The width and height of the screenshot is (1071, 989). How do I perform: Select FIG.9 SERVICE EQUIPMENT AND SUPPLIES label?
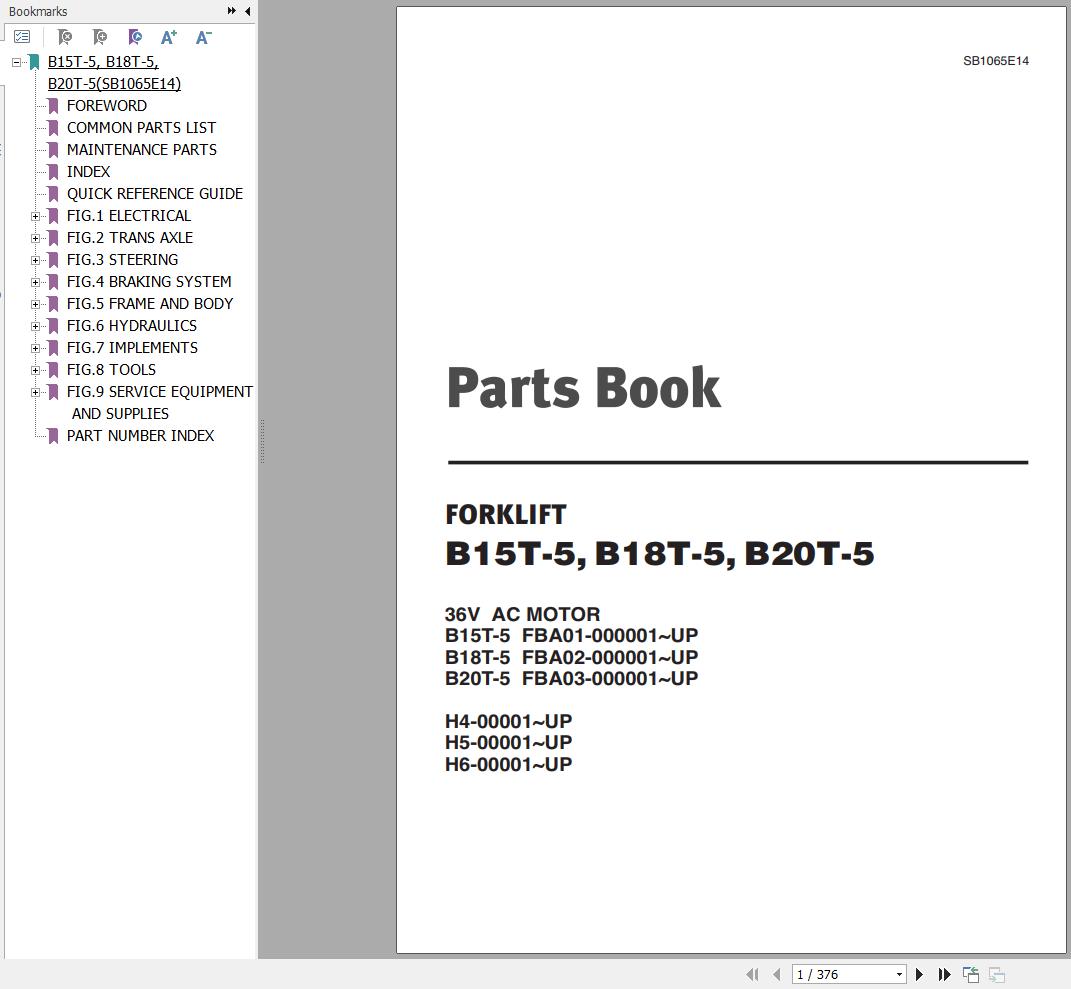pos(160,402)
